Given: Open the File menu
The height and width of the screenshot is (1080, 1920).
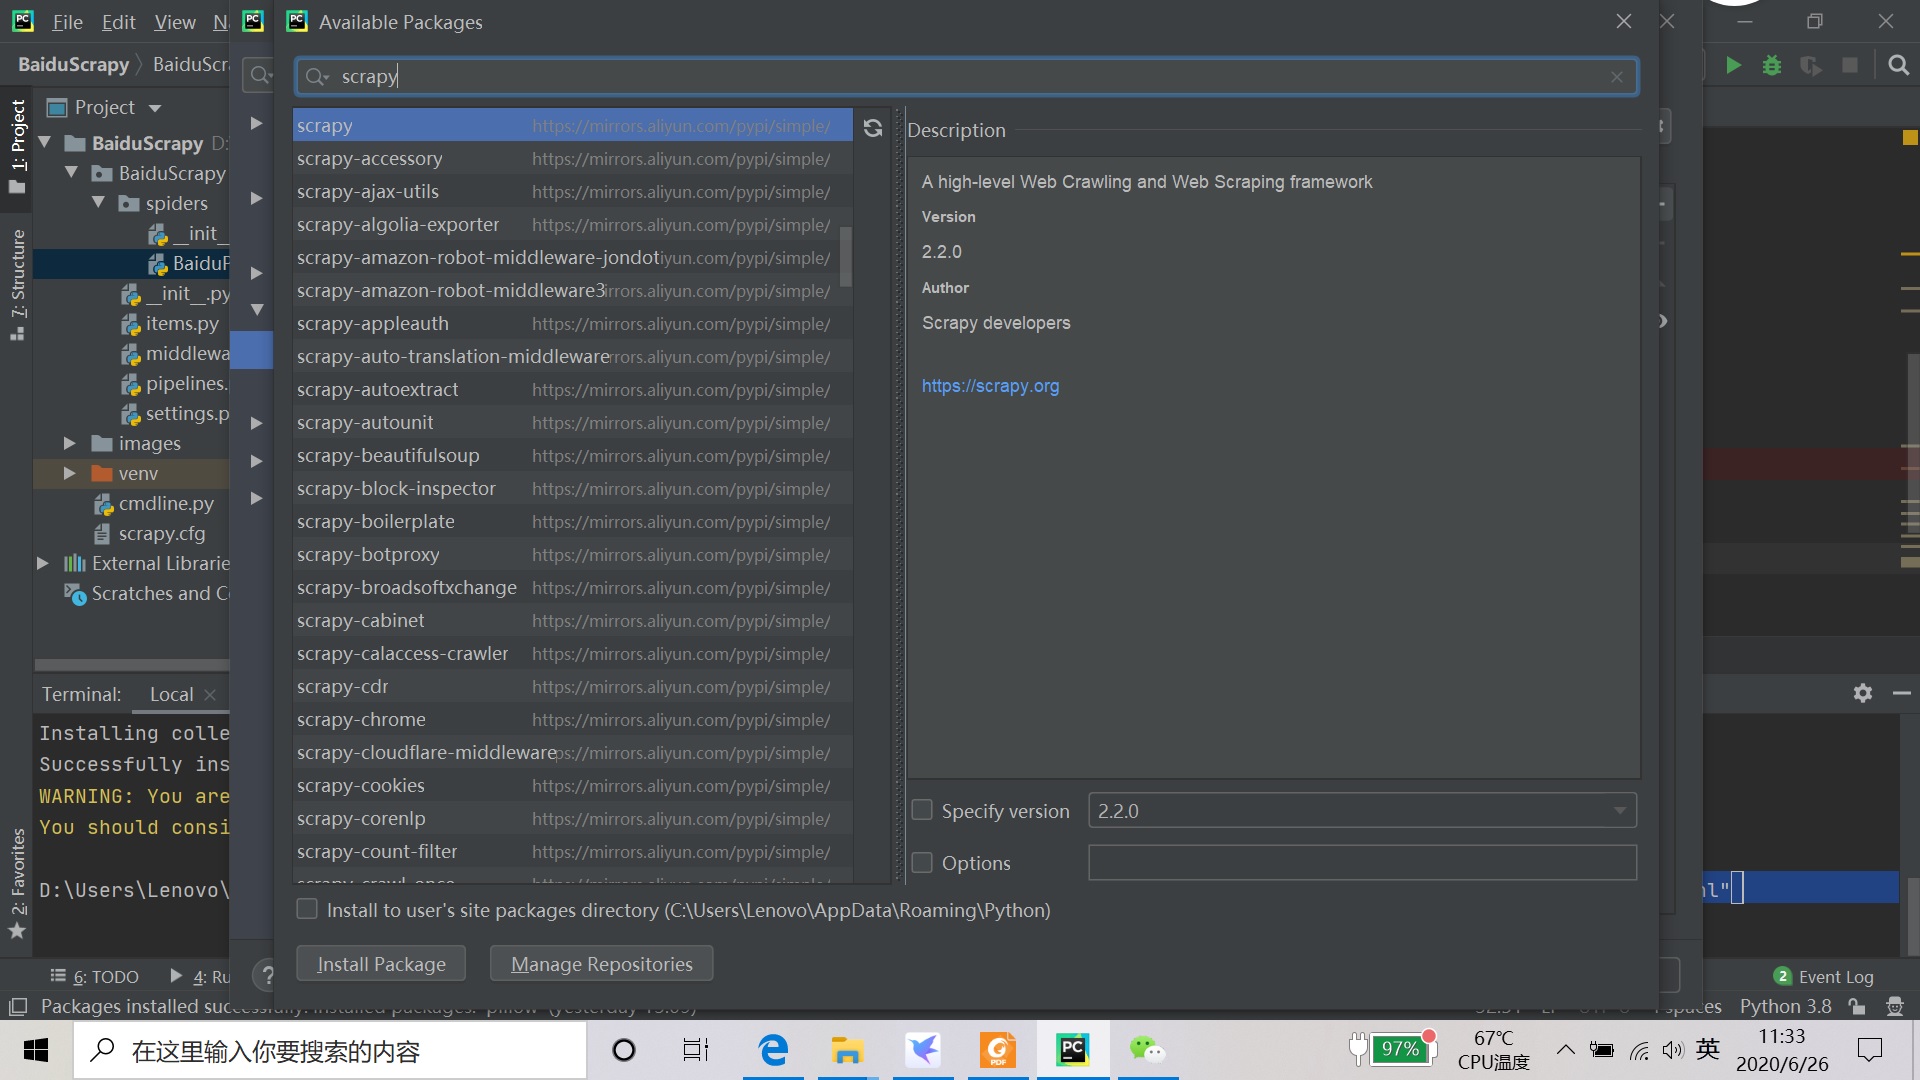Looking at the screenshot, I should tap(67, 22).
